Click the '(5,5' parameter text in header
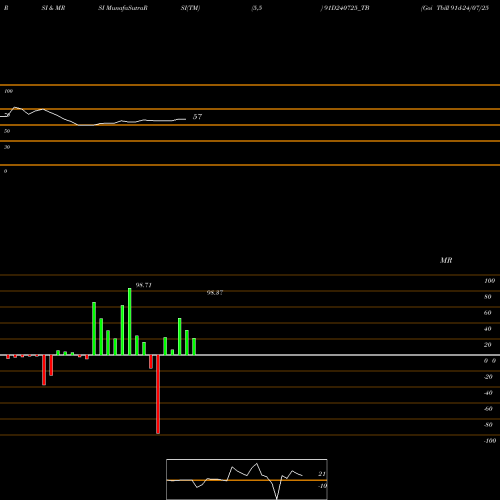 pos(257,8)
